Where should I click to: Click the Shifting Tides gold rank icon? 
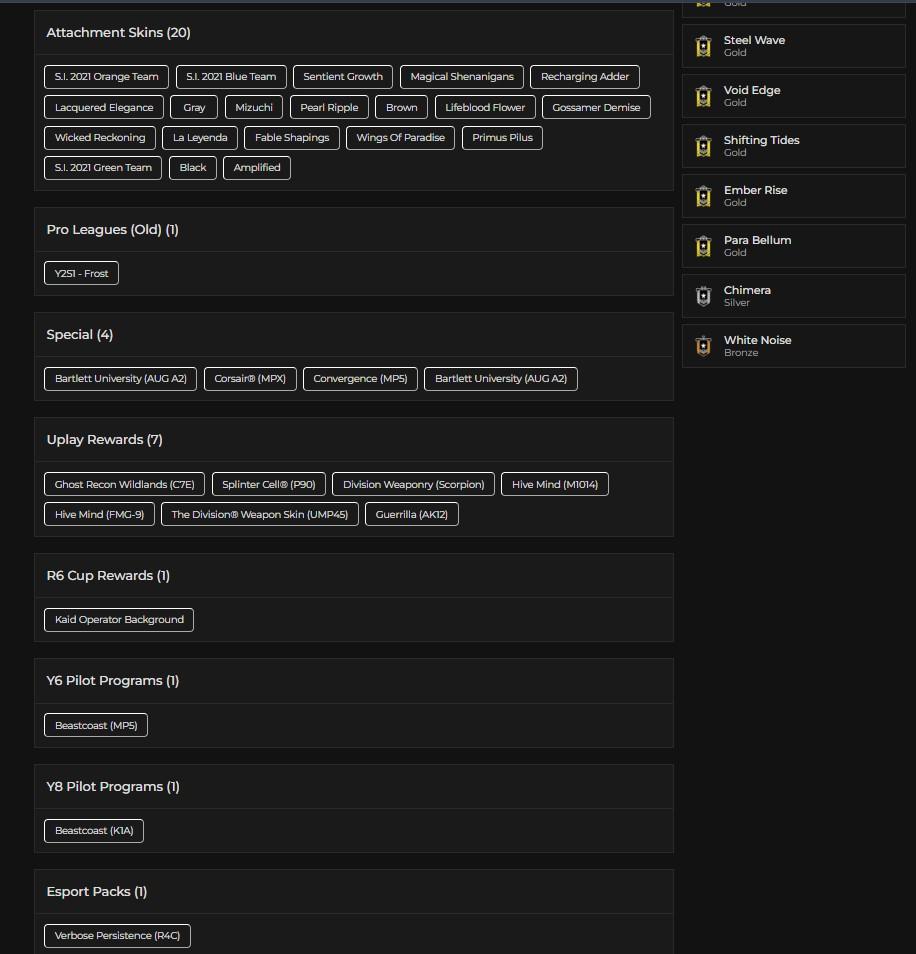point(703,146)
